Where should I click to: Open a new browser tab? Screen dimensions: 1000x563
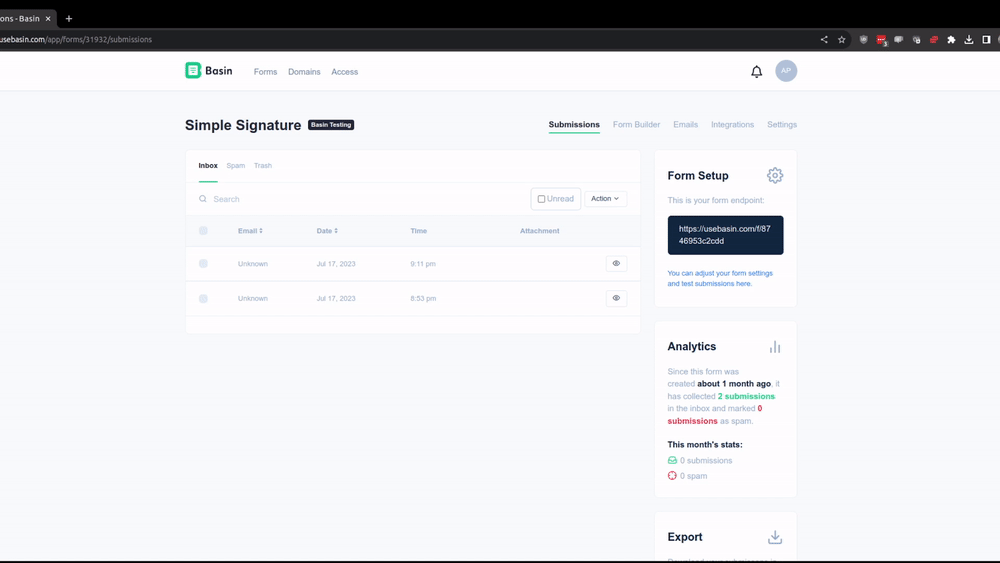coord(69,18)
